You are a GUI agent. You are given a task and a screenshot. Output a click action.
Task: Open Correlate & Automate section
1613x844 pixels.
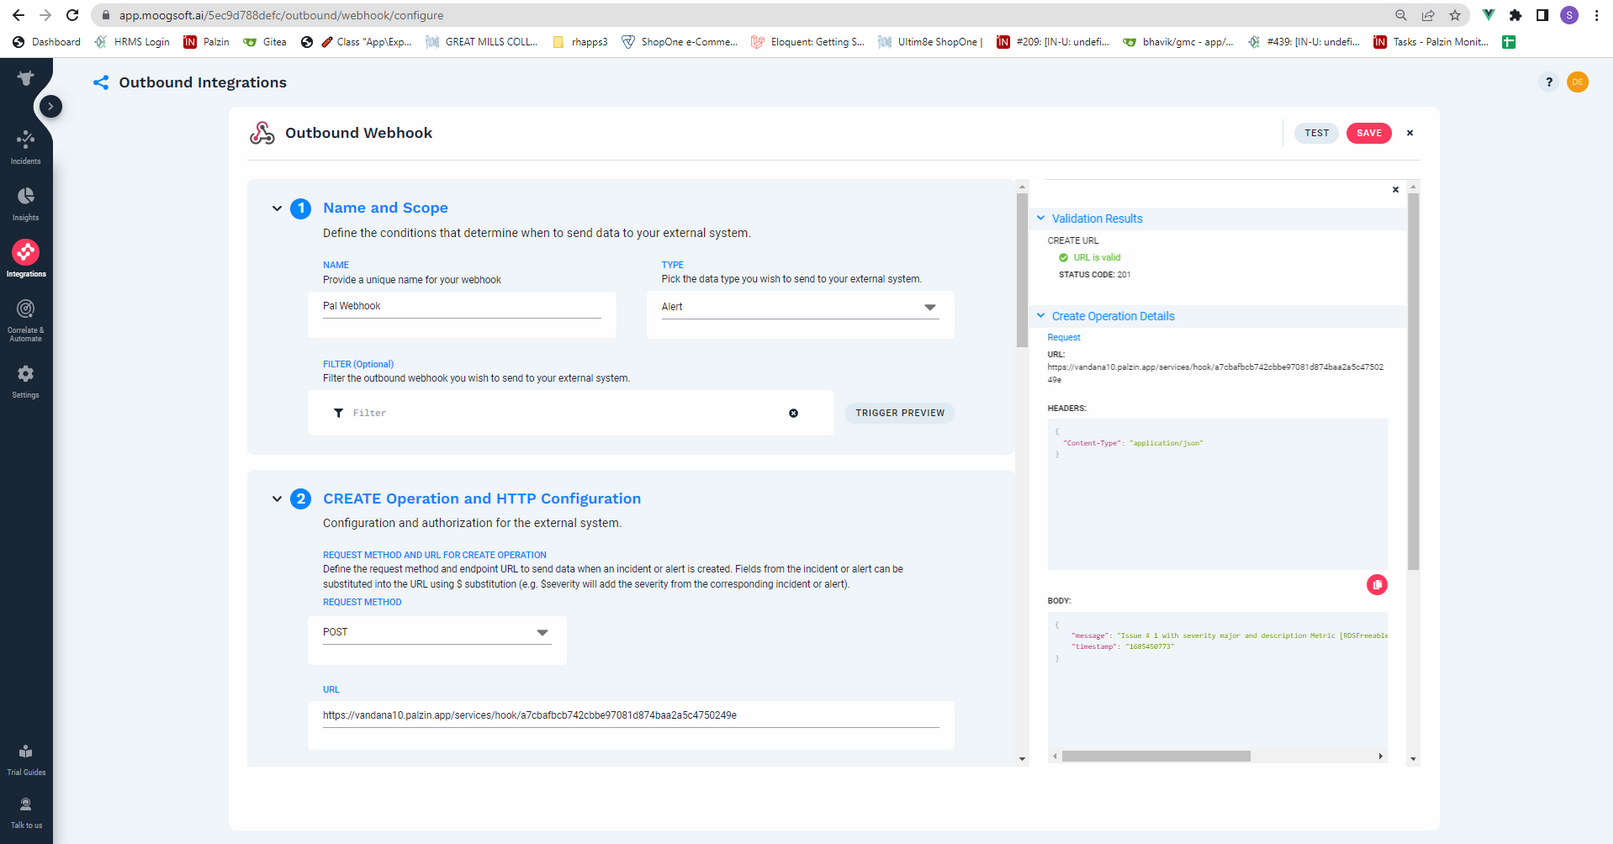click(26, 319)
